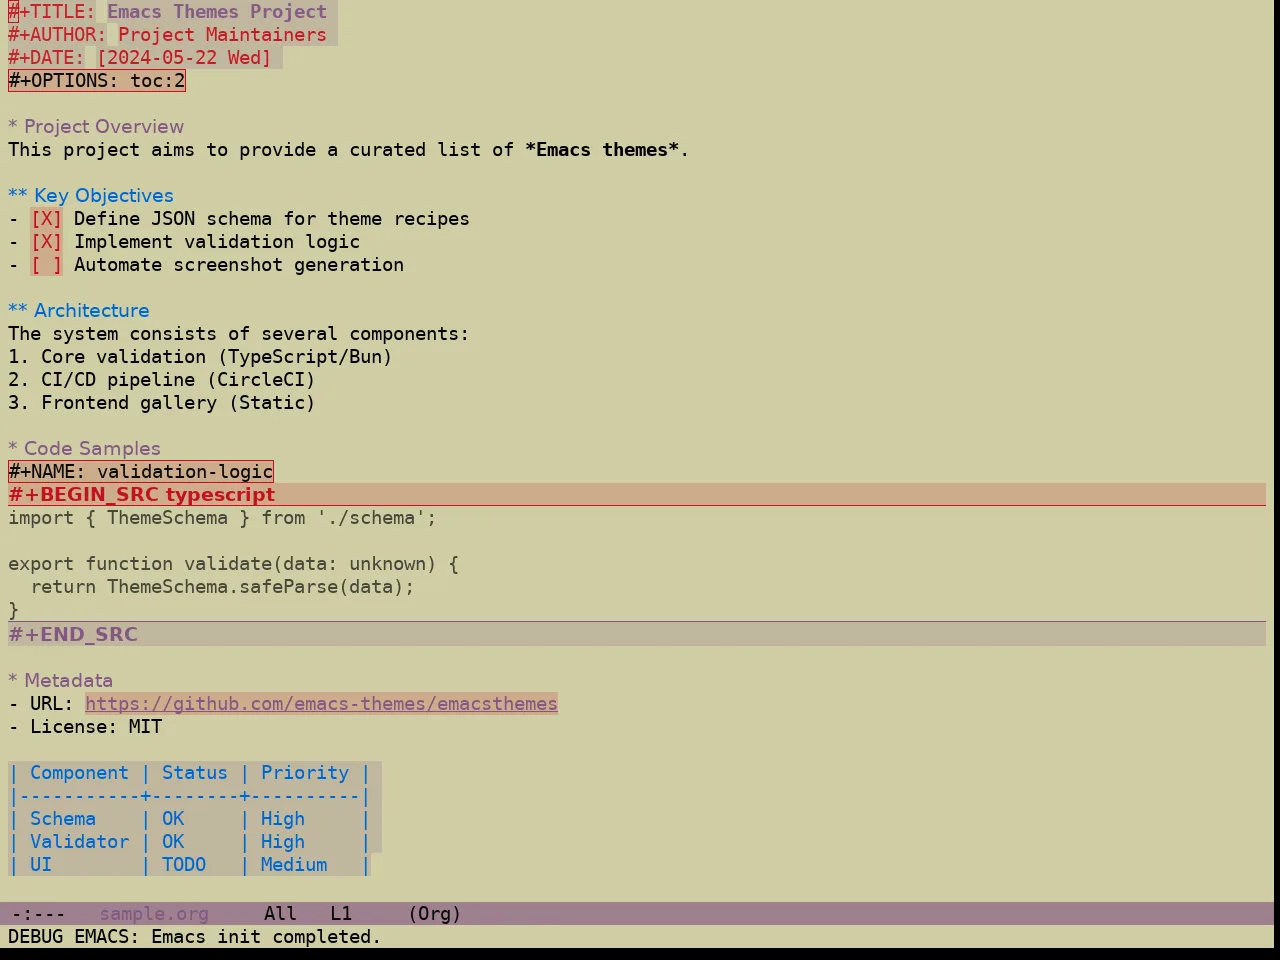Click the bold '*Emacs themes*' text
Image resolution: width=1280 pixels, height=960 pixels.
(602, 150)
